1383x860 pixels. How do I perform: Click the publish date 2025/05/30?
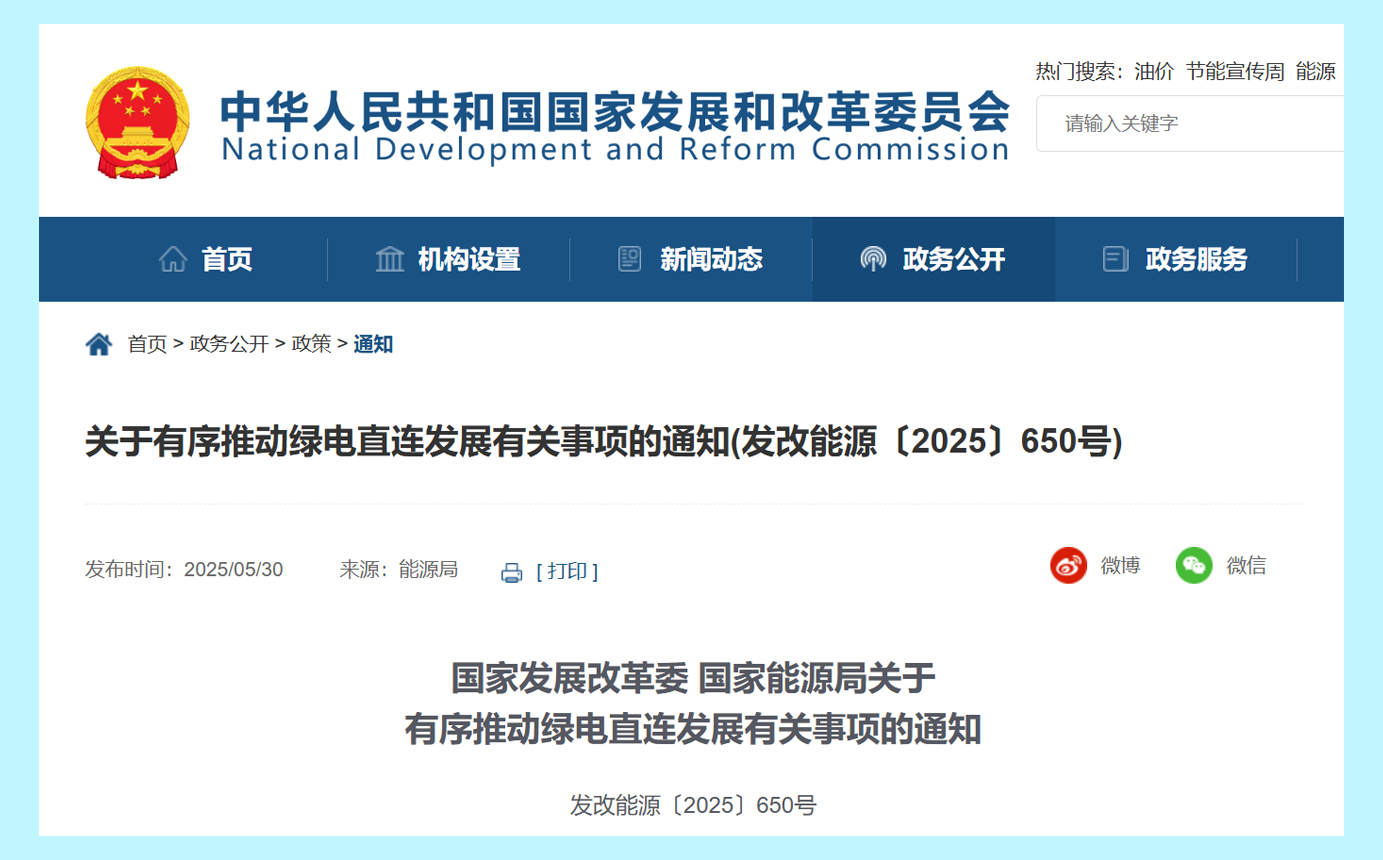click(233, 570)
